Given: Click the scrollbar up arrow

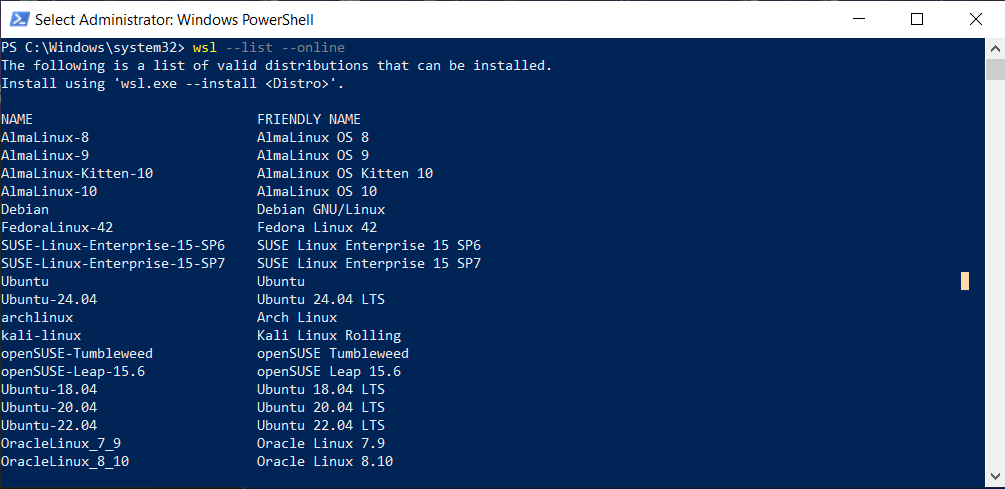Looking at the screenshot, I should point(995,47).
